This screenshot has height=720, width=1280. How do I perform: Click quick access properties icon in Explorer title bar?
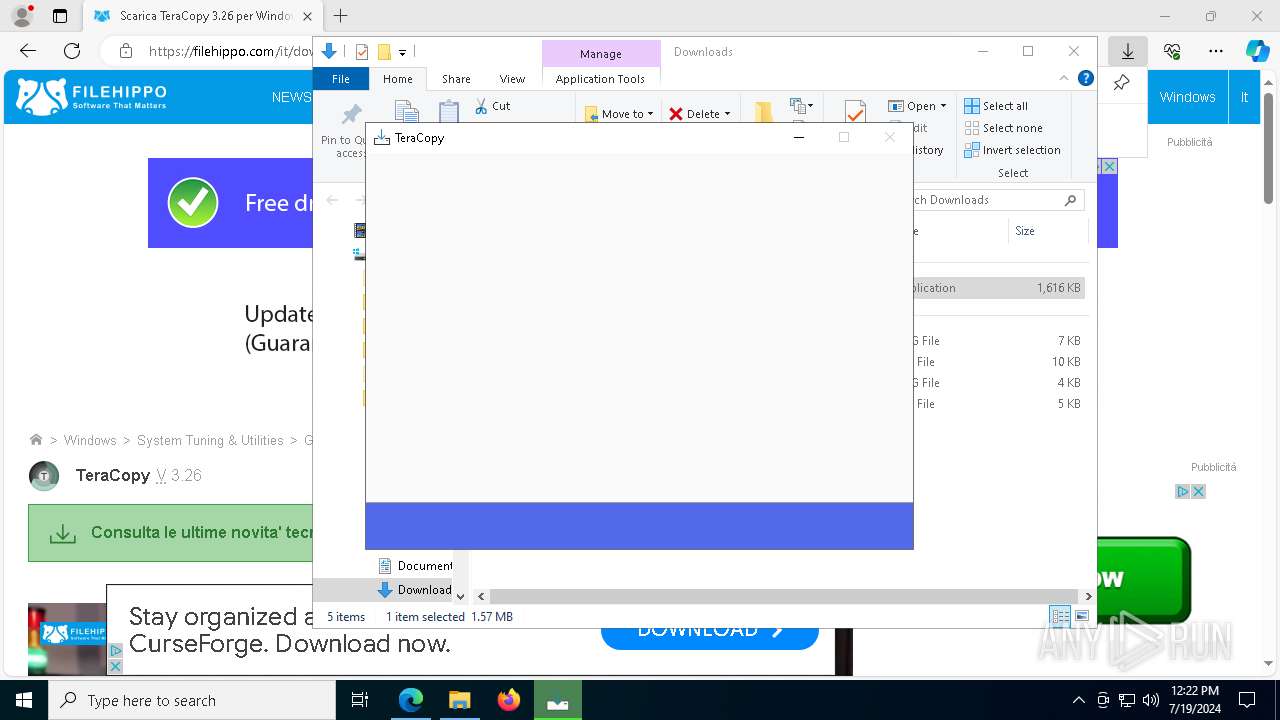click(362, 52)
